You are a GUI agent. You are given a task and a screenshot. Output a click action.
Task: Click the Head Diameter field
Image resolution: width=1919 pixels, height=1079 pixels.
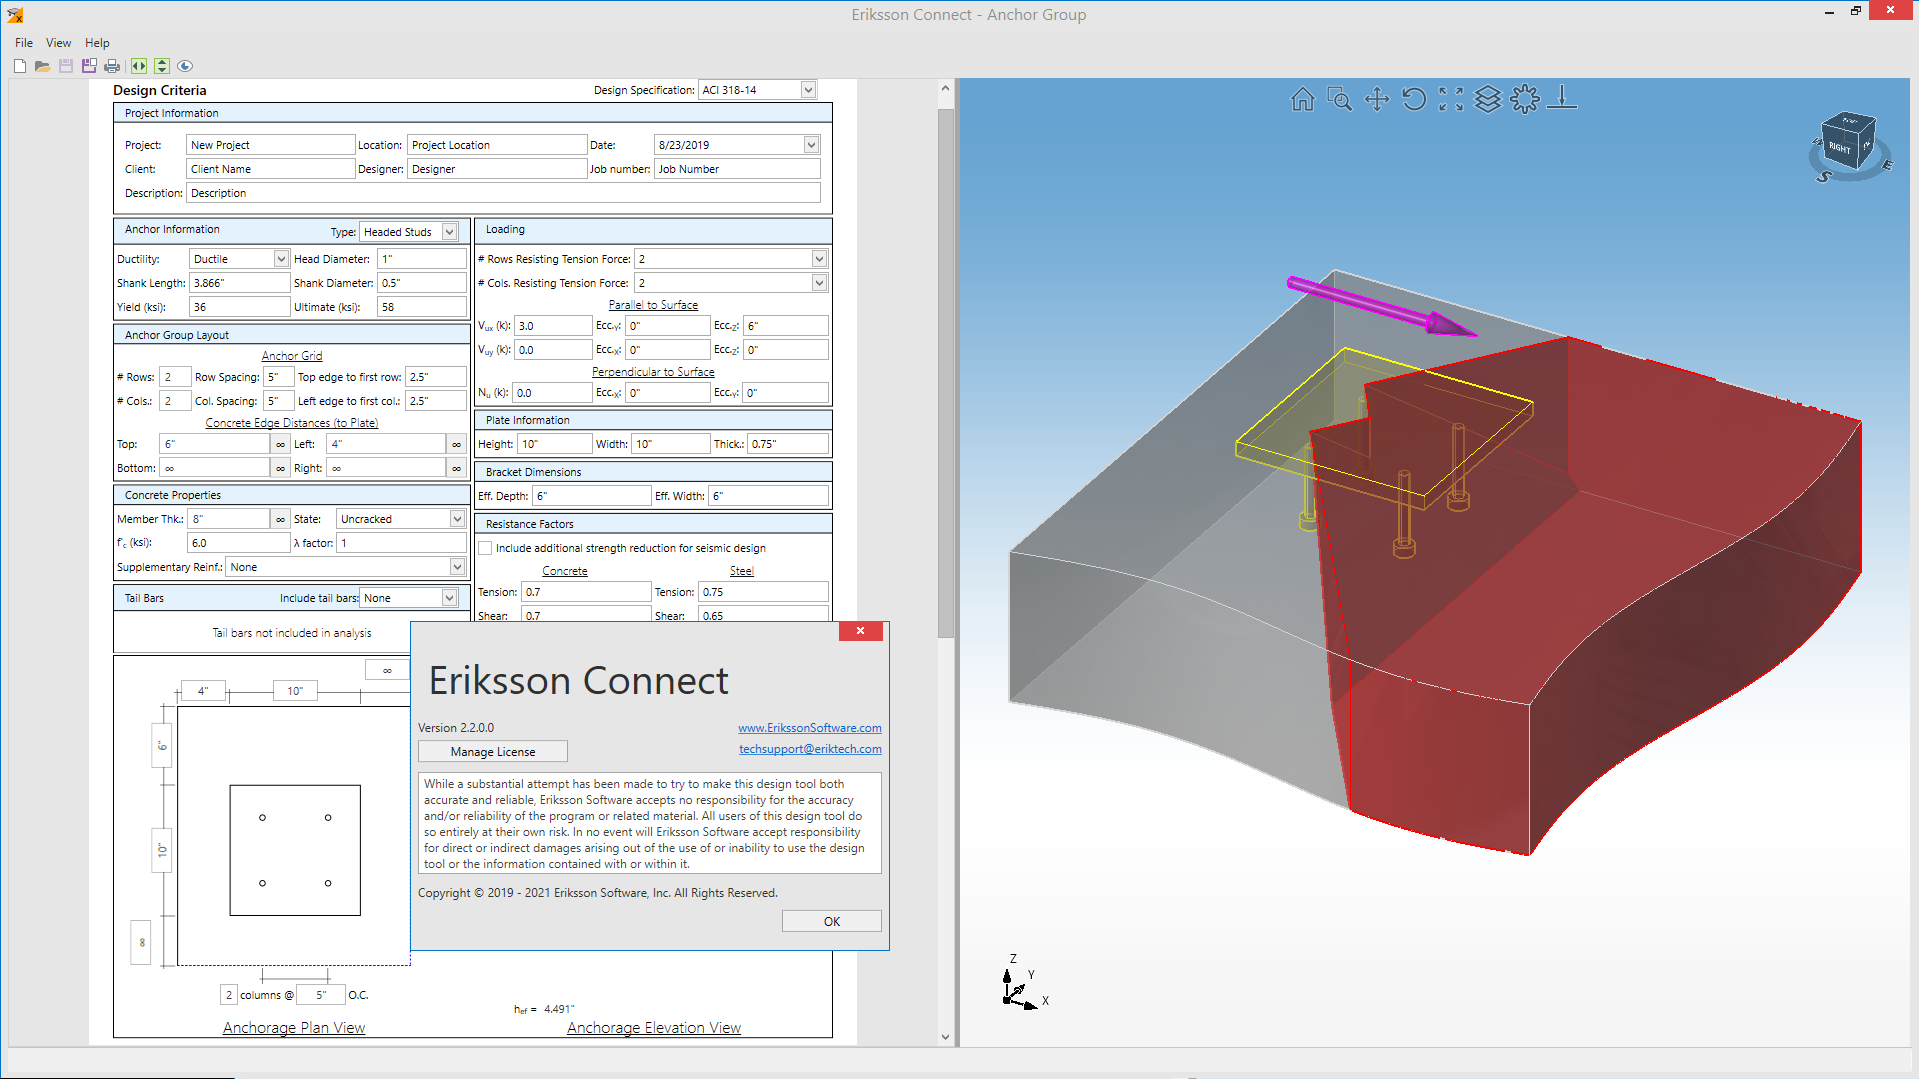pyautogui.click(x=422, y=259)
